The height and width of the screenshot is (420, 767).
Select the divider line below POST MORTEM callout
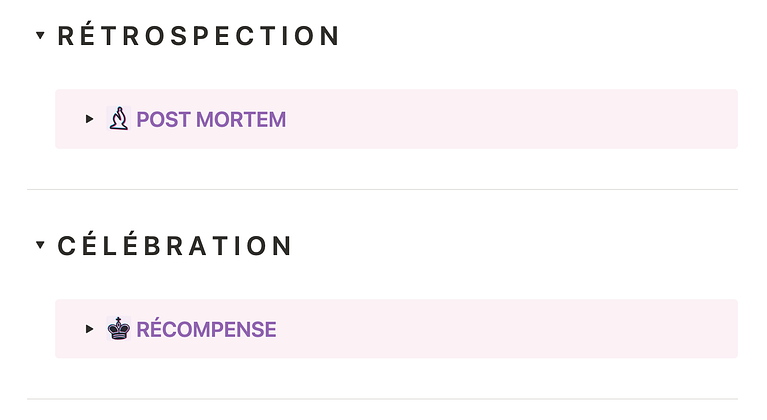(x=383, y=189)
